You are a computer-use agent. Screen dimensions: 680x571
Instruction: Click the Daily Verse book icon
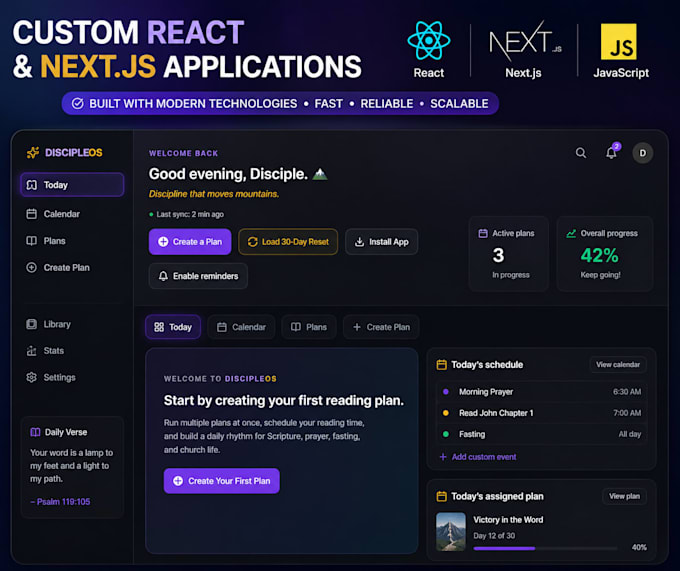tap(35, 432)
